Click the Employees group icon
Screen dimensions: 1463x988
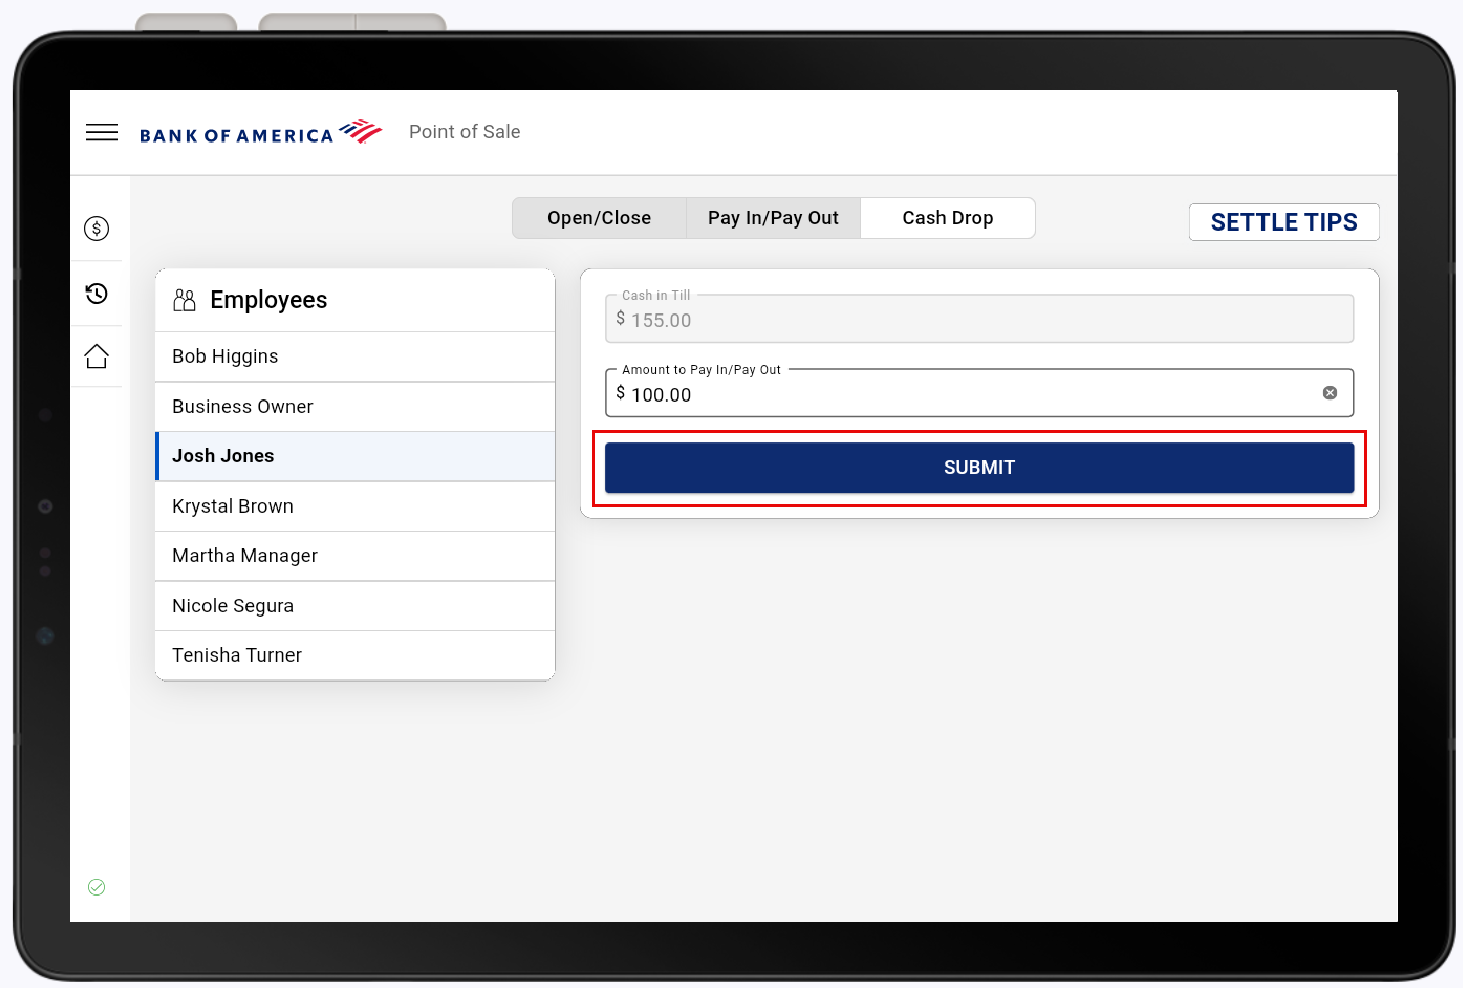click(x=184, y=300)
